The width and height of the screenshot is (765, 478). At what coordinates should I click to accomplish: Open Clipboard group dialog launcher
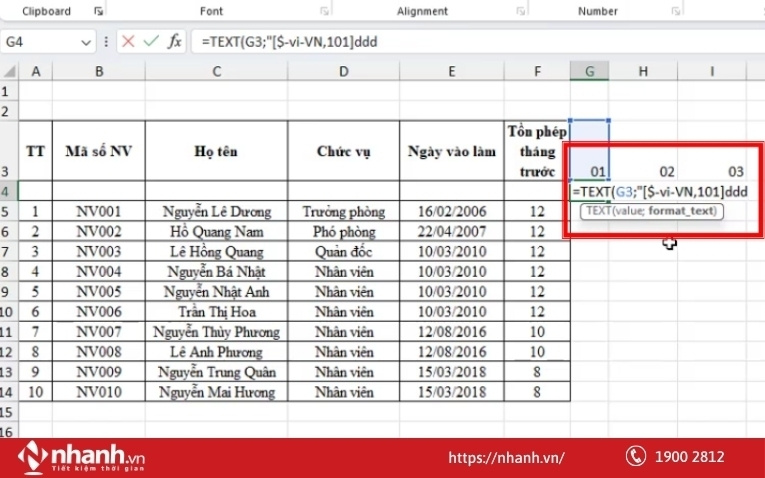(x=99, y=11)
